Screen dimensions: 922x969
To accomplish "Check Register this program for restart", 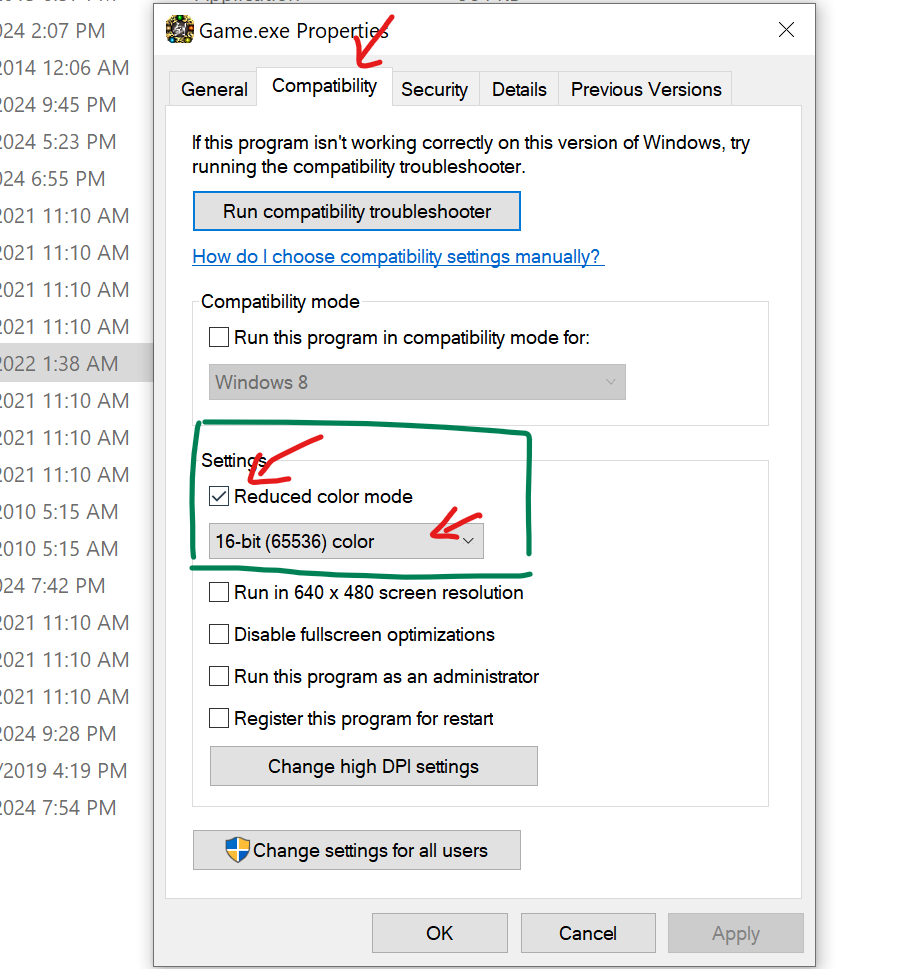I will tap(219, 719).
